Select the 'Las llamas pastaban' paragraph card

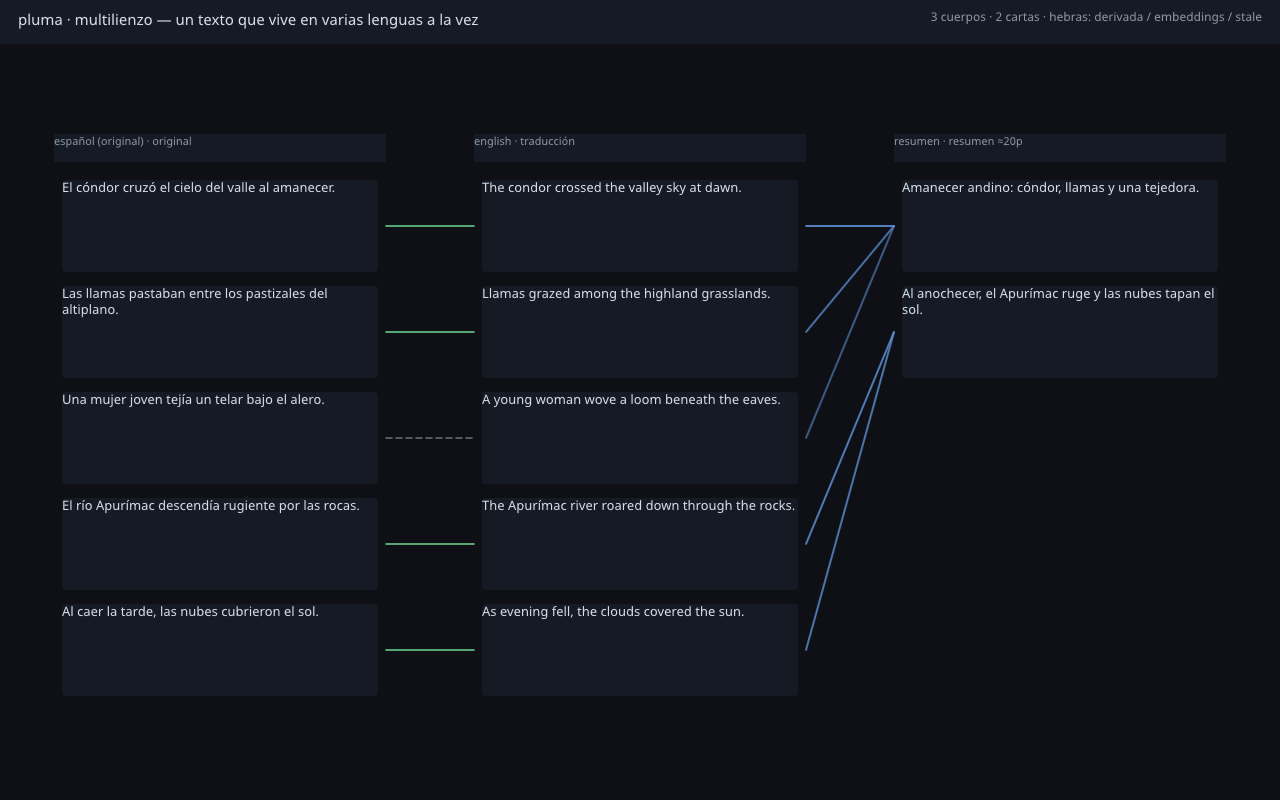220,332
